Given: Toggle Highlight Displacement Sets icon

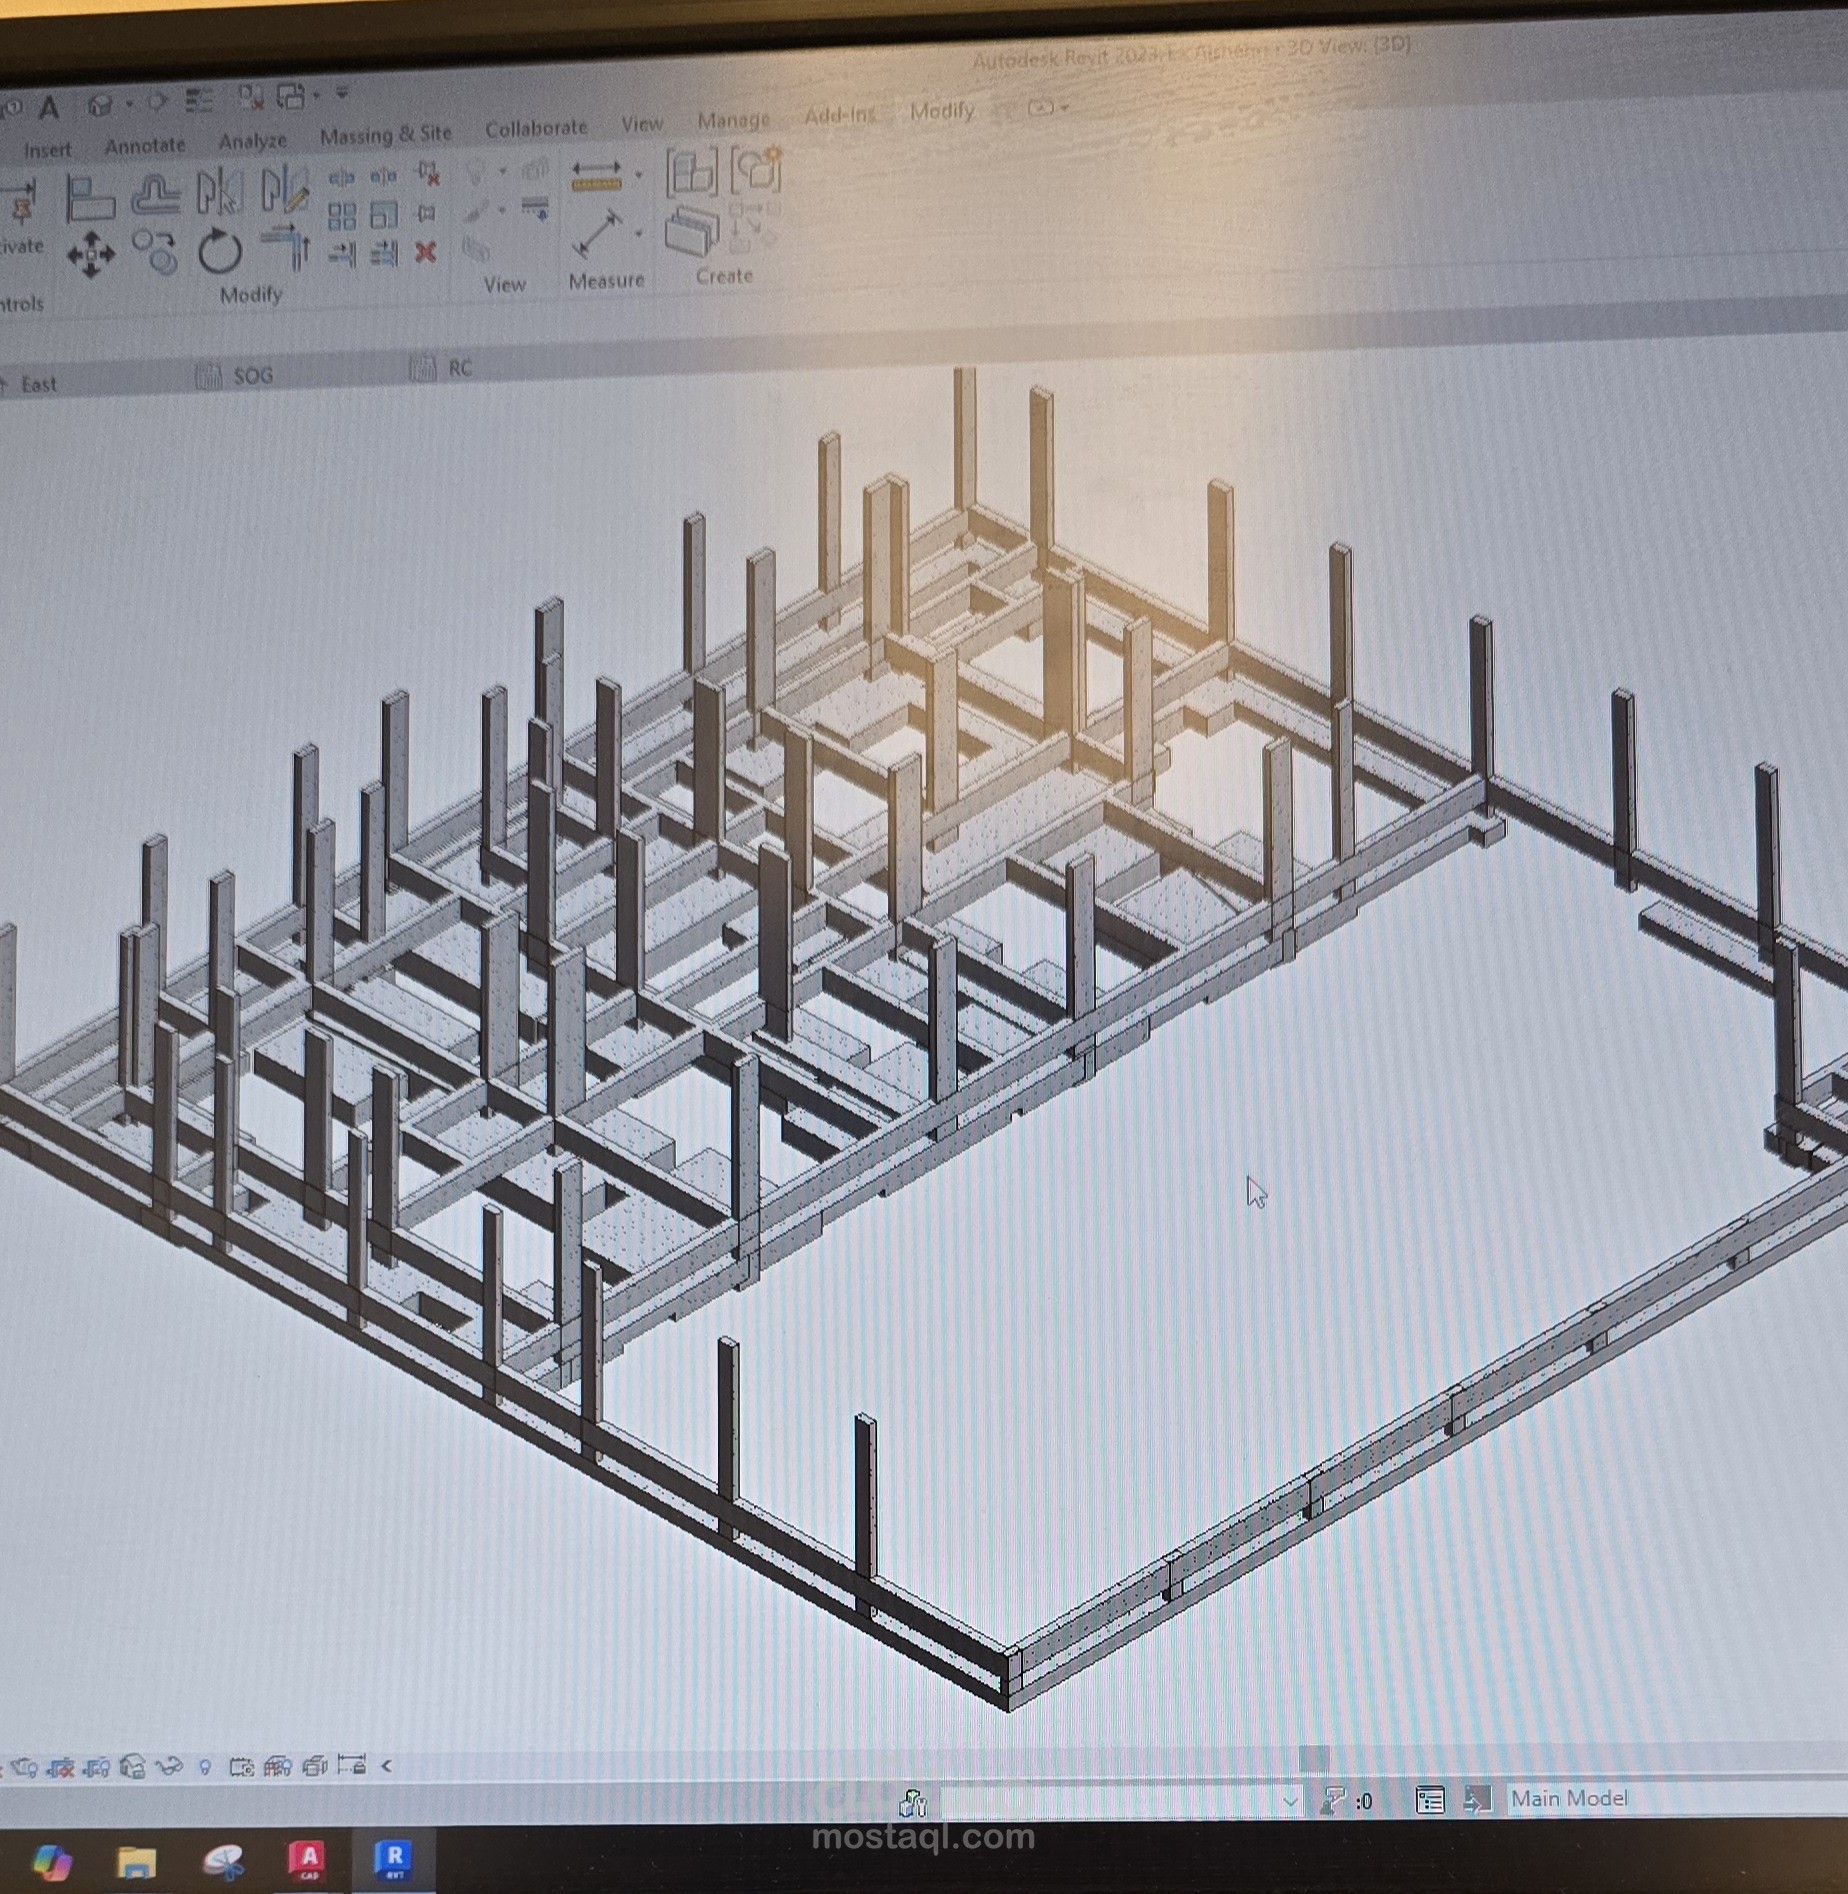Looking at the screenshot, I should click(x=315, y=1767).
